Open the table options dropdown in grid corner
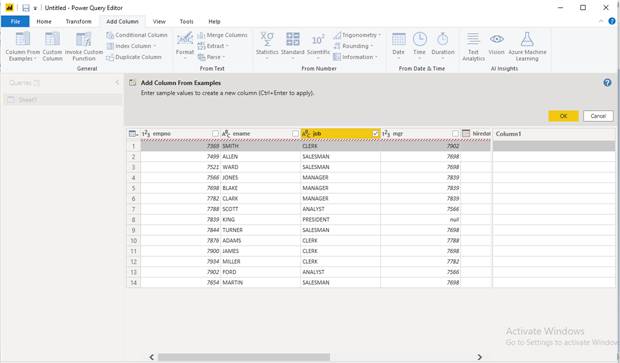This screenshot has height=363, width=620. pos(133,134)
